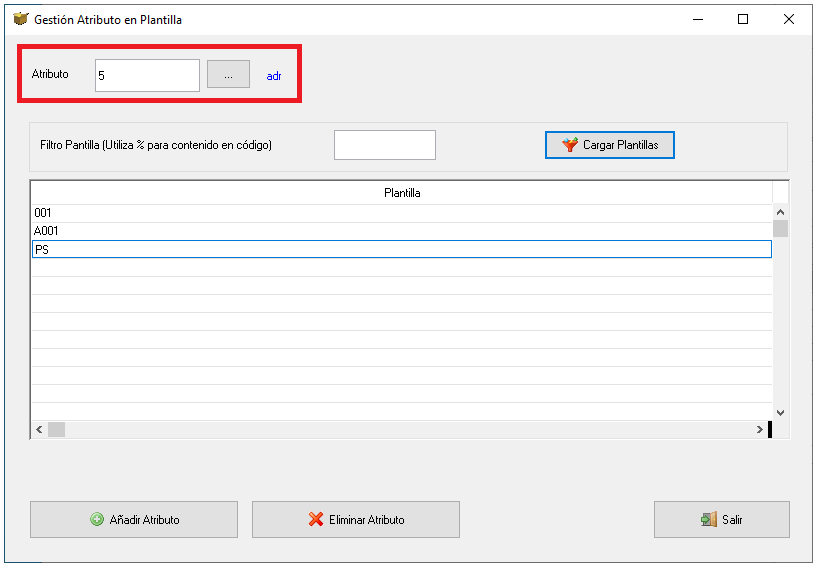Click the horizontal scrollbar right arrow
Viewport: 817px width, 563px height.
(x=759, y=430)
